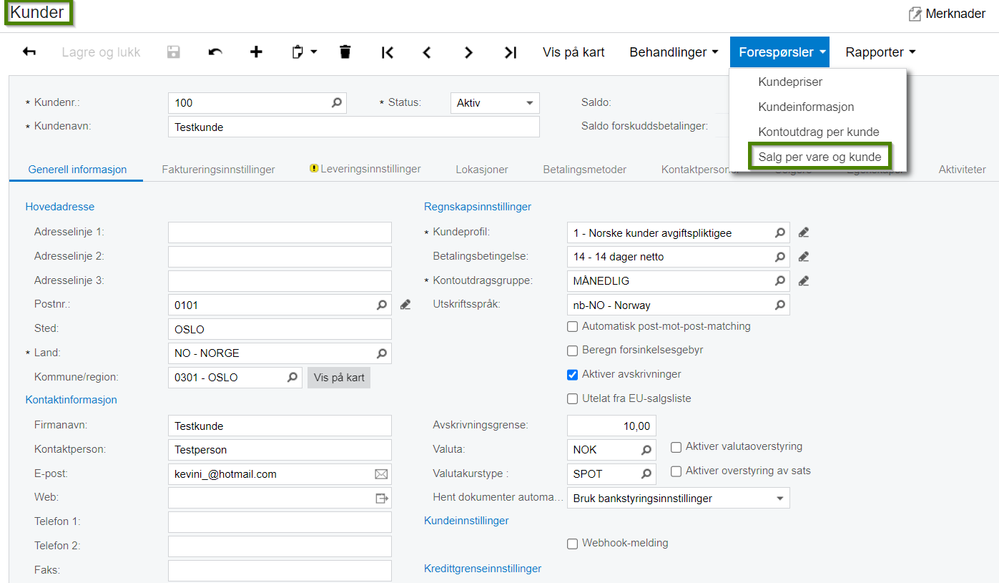Add new customer with plus icon

pos(256,52)
